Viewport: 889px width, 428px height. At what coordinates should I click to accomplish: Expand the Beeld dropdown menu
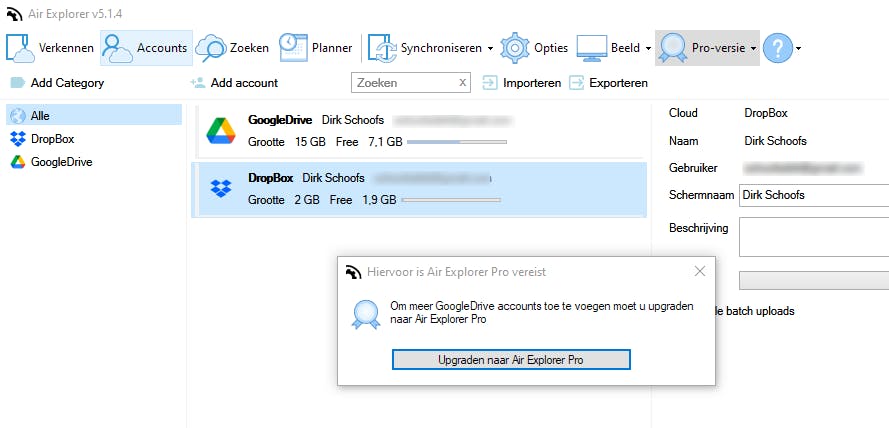pyautogui.click(x=648, y=48)
